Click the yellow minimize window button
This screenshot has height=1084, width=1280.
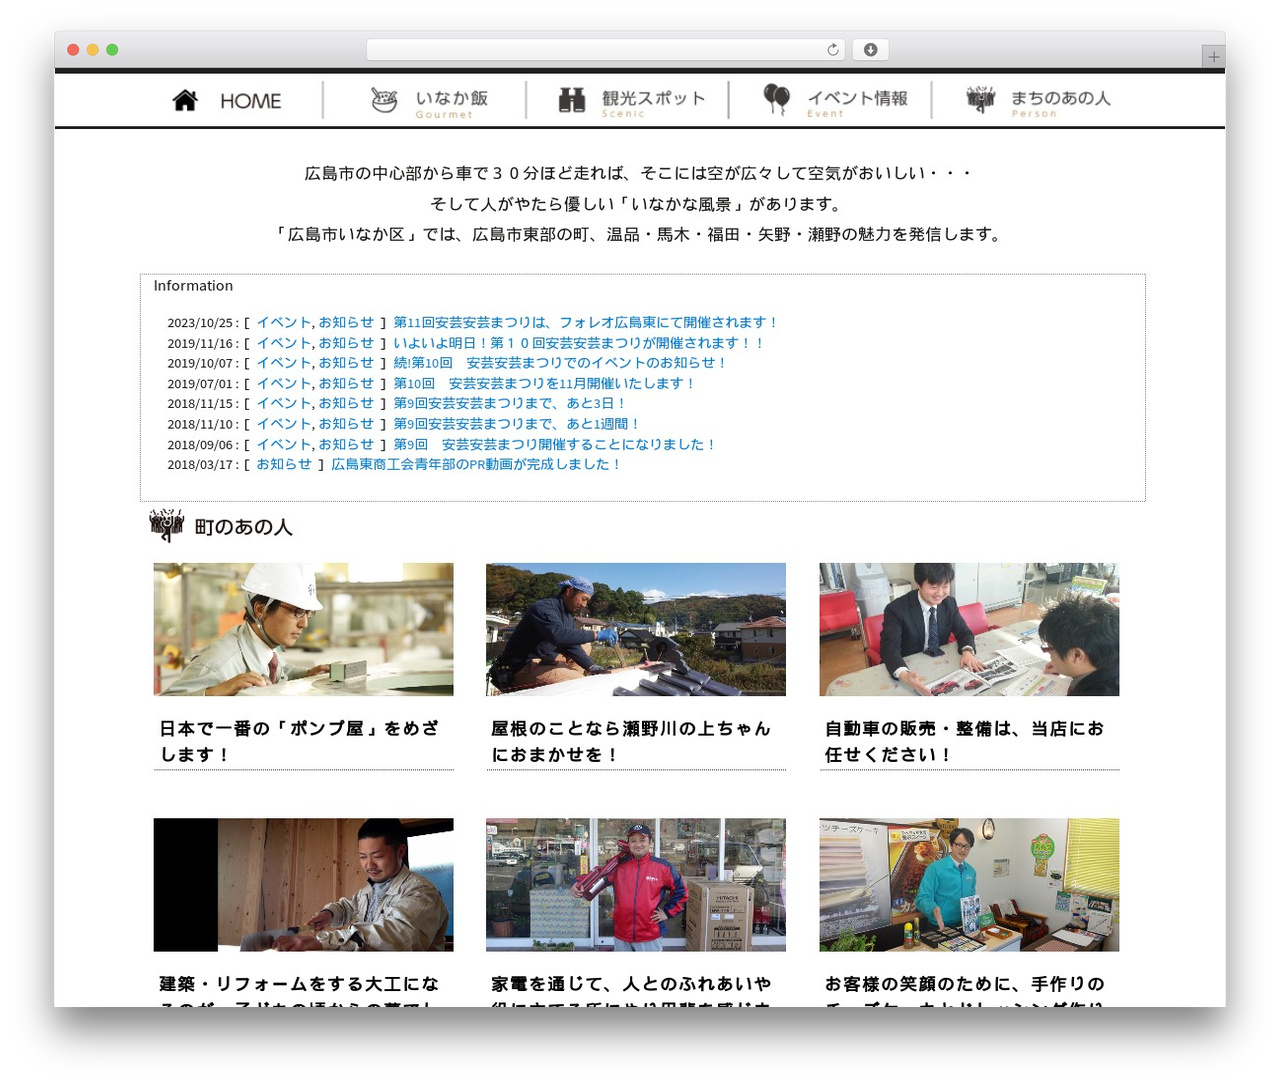coord(92,50)
